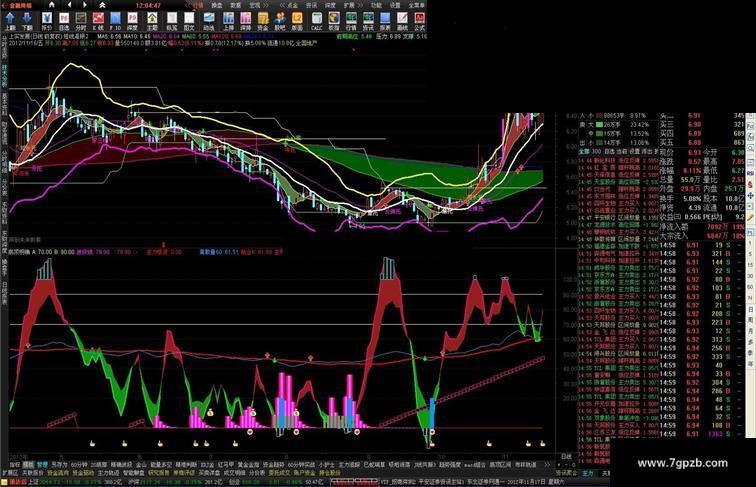The height and width of the screenshot is (487, 756).
Task: Click the 账户资金 bottom button
Action: pos(304,473)
